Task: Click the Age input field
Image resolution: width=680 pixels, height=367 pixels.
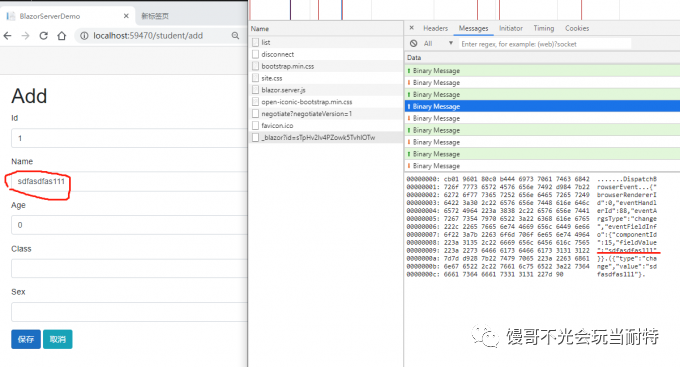Action: [129, 225]
